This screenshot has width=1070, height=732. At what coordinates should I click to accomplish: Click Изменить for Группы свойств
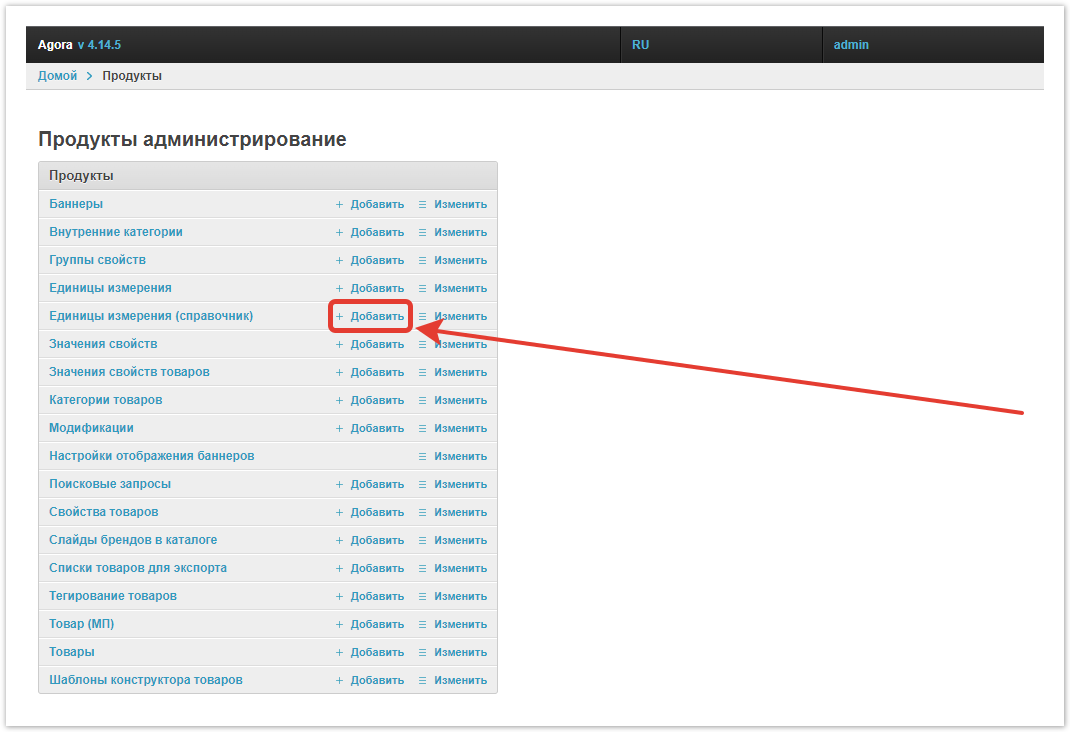click(460, 260)
